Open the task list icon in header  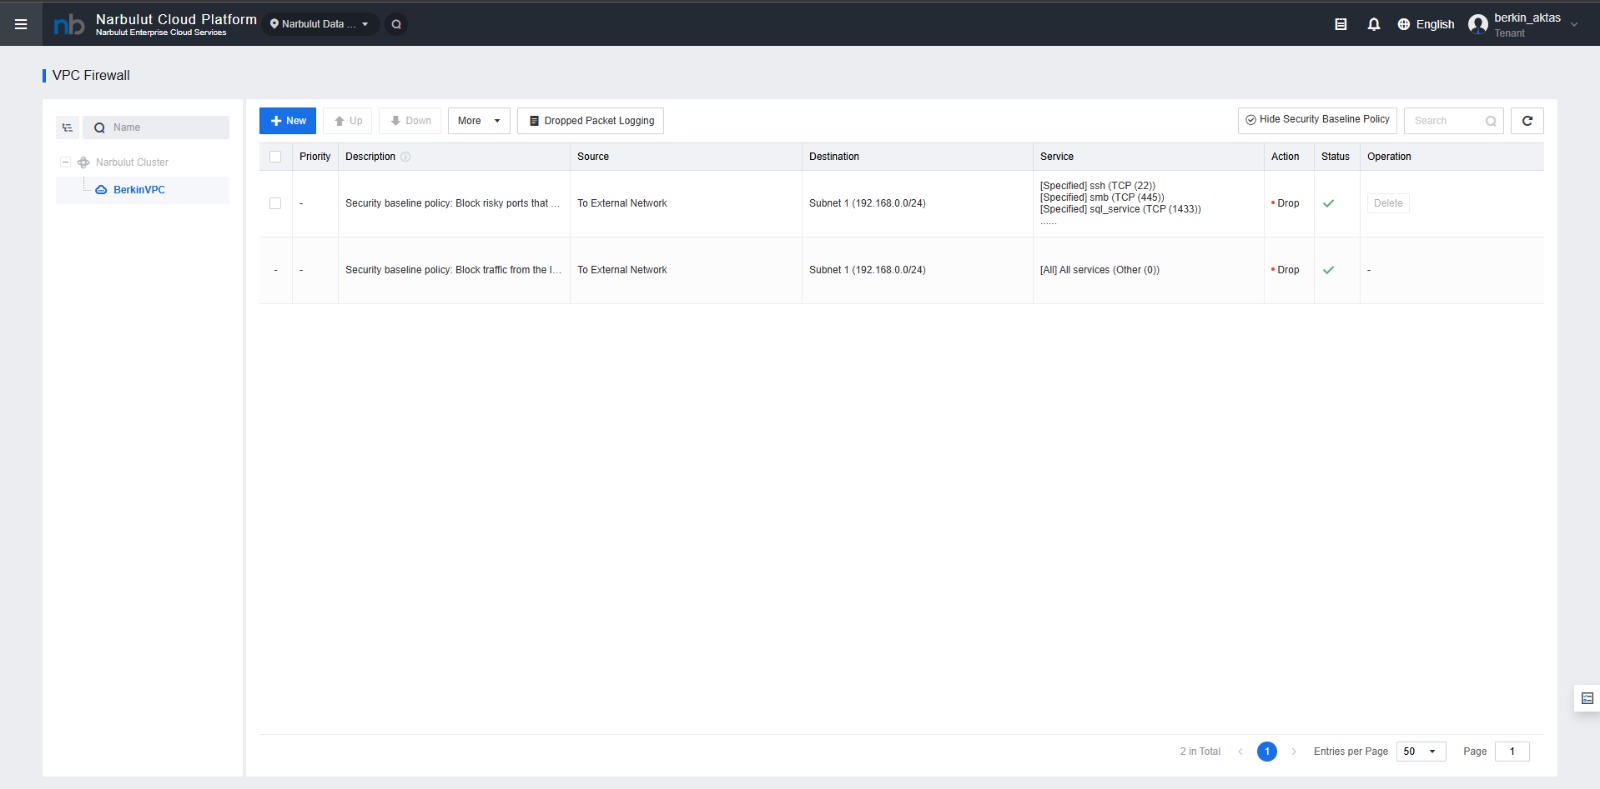coord(1341,24)
